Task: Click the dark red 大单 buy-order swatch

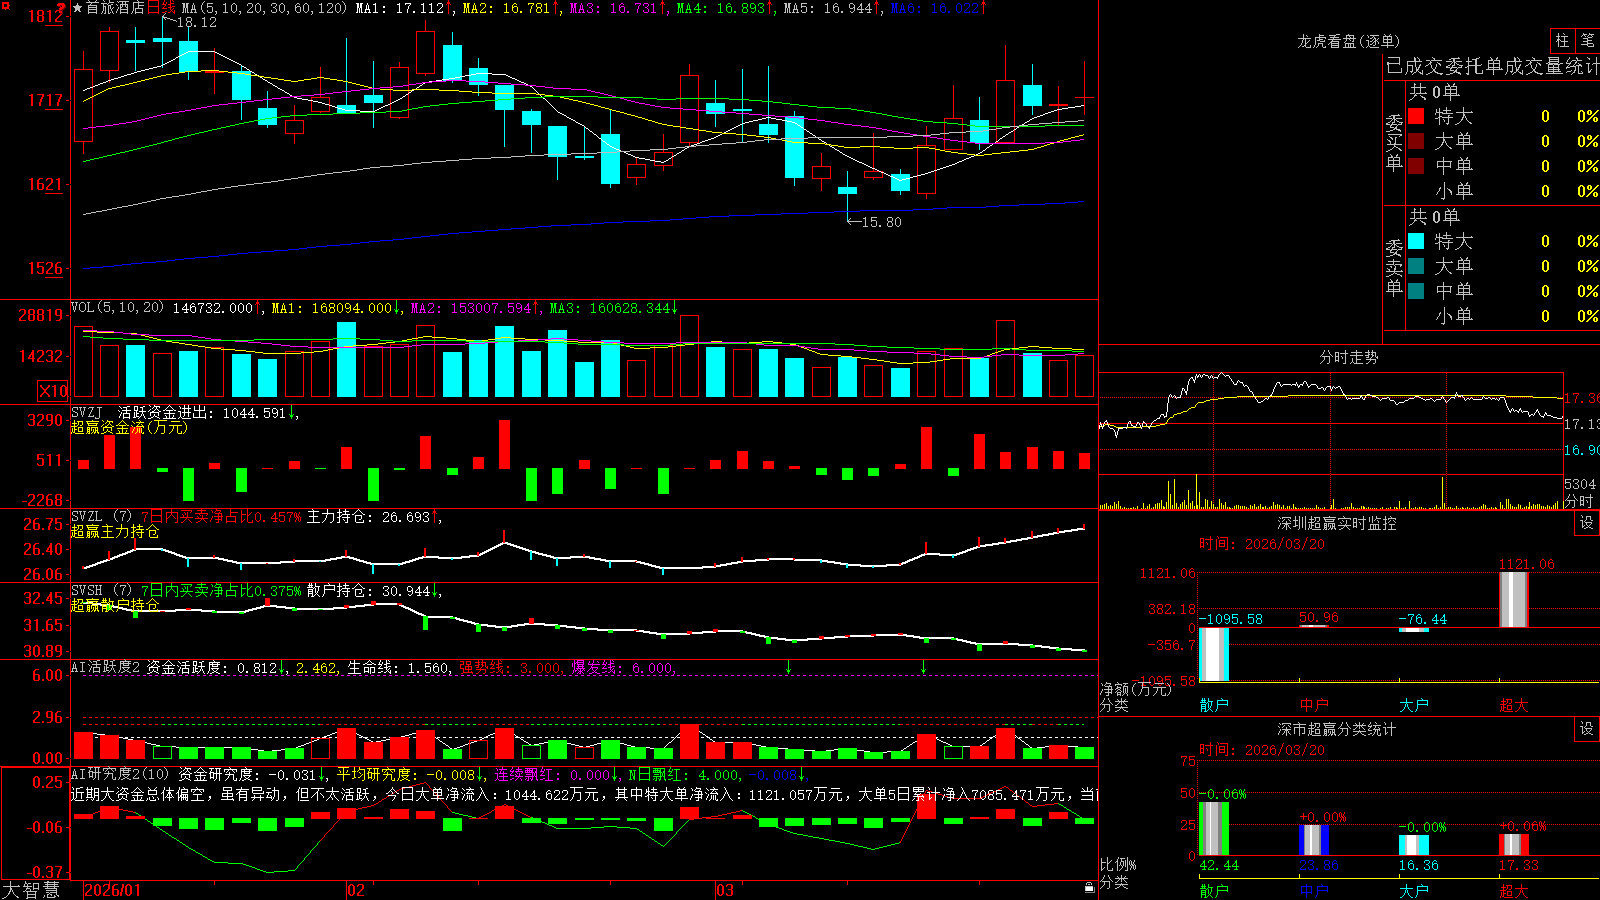Action: click(1416, 141)
